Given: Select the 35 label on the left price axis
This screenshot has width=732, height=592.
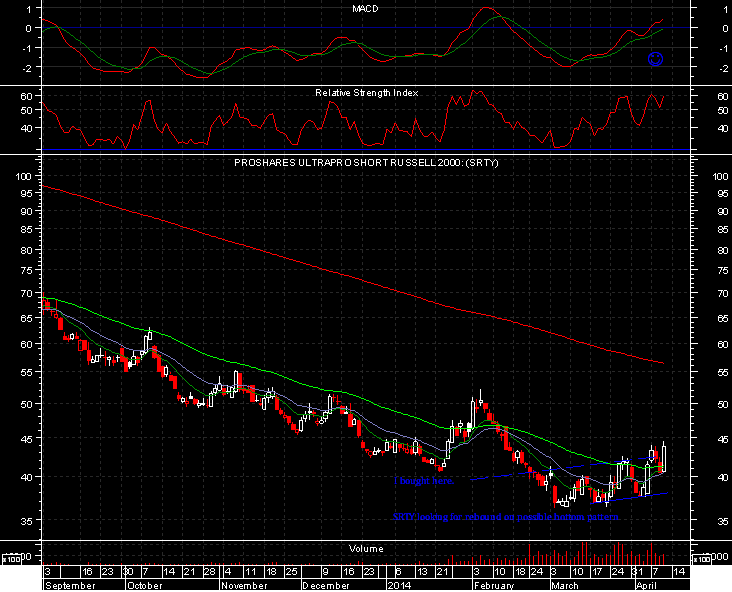Looking at the screenshot, I should coord(26,521).
